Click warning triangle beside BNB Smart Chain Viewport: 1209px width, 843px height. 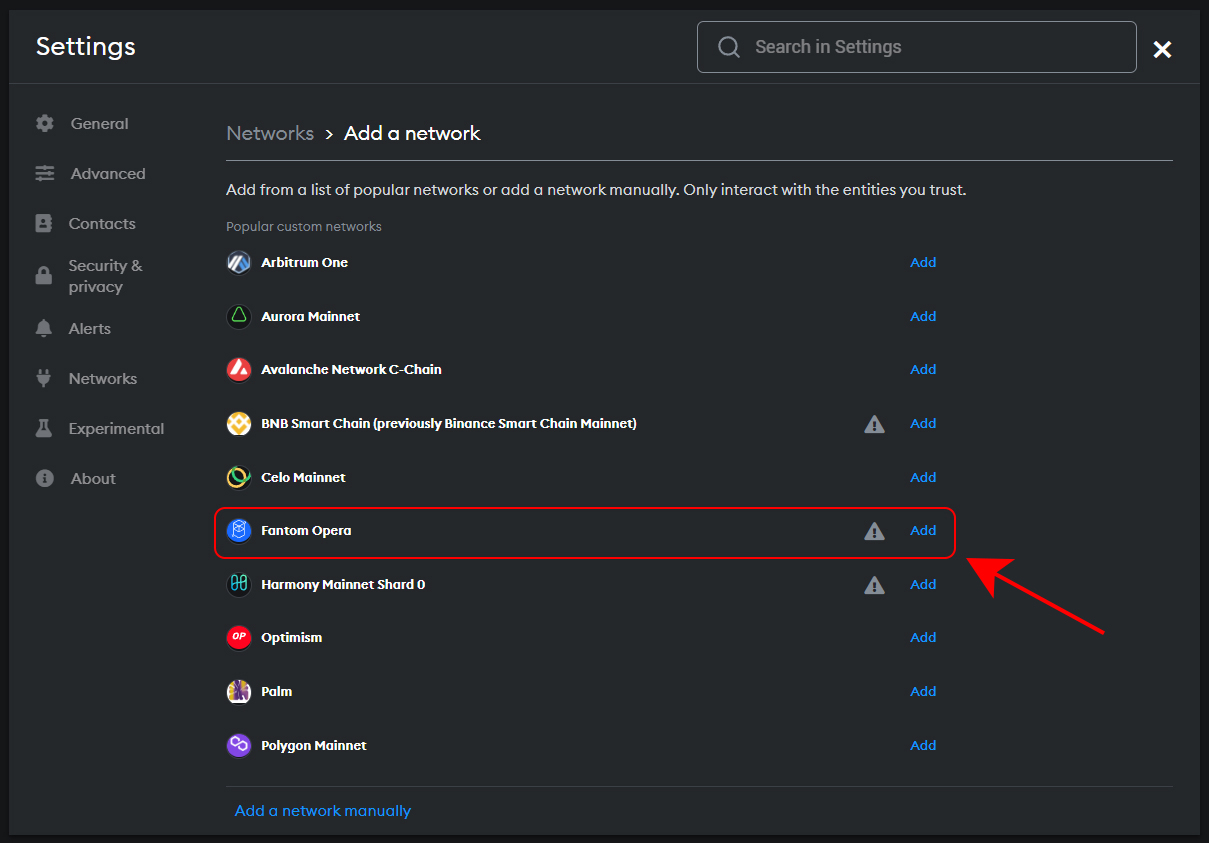coord(874,424)
